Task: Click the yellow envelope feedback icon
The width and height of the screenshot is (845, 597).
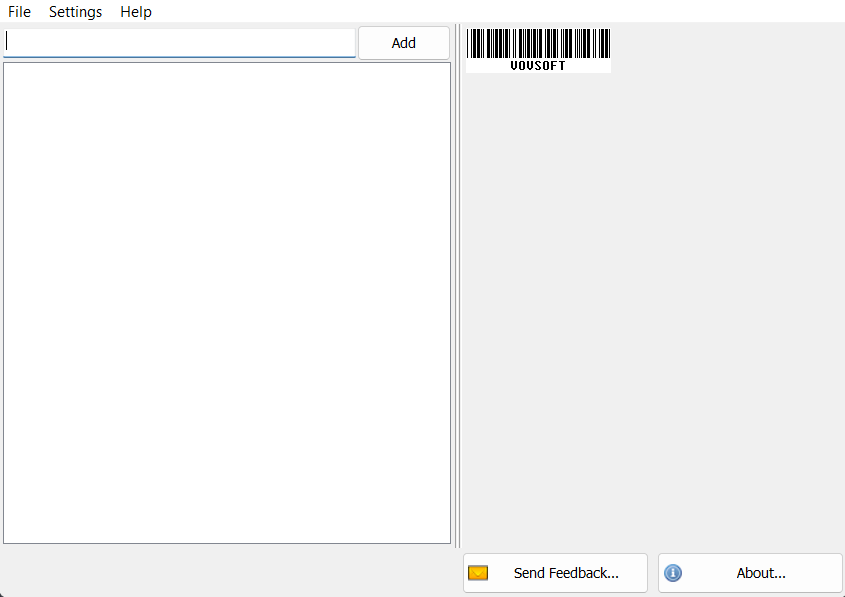Action: pyautogui.click(x=478, y=573)
